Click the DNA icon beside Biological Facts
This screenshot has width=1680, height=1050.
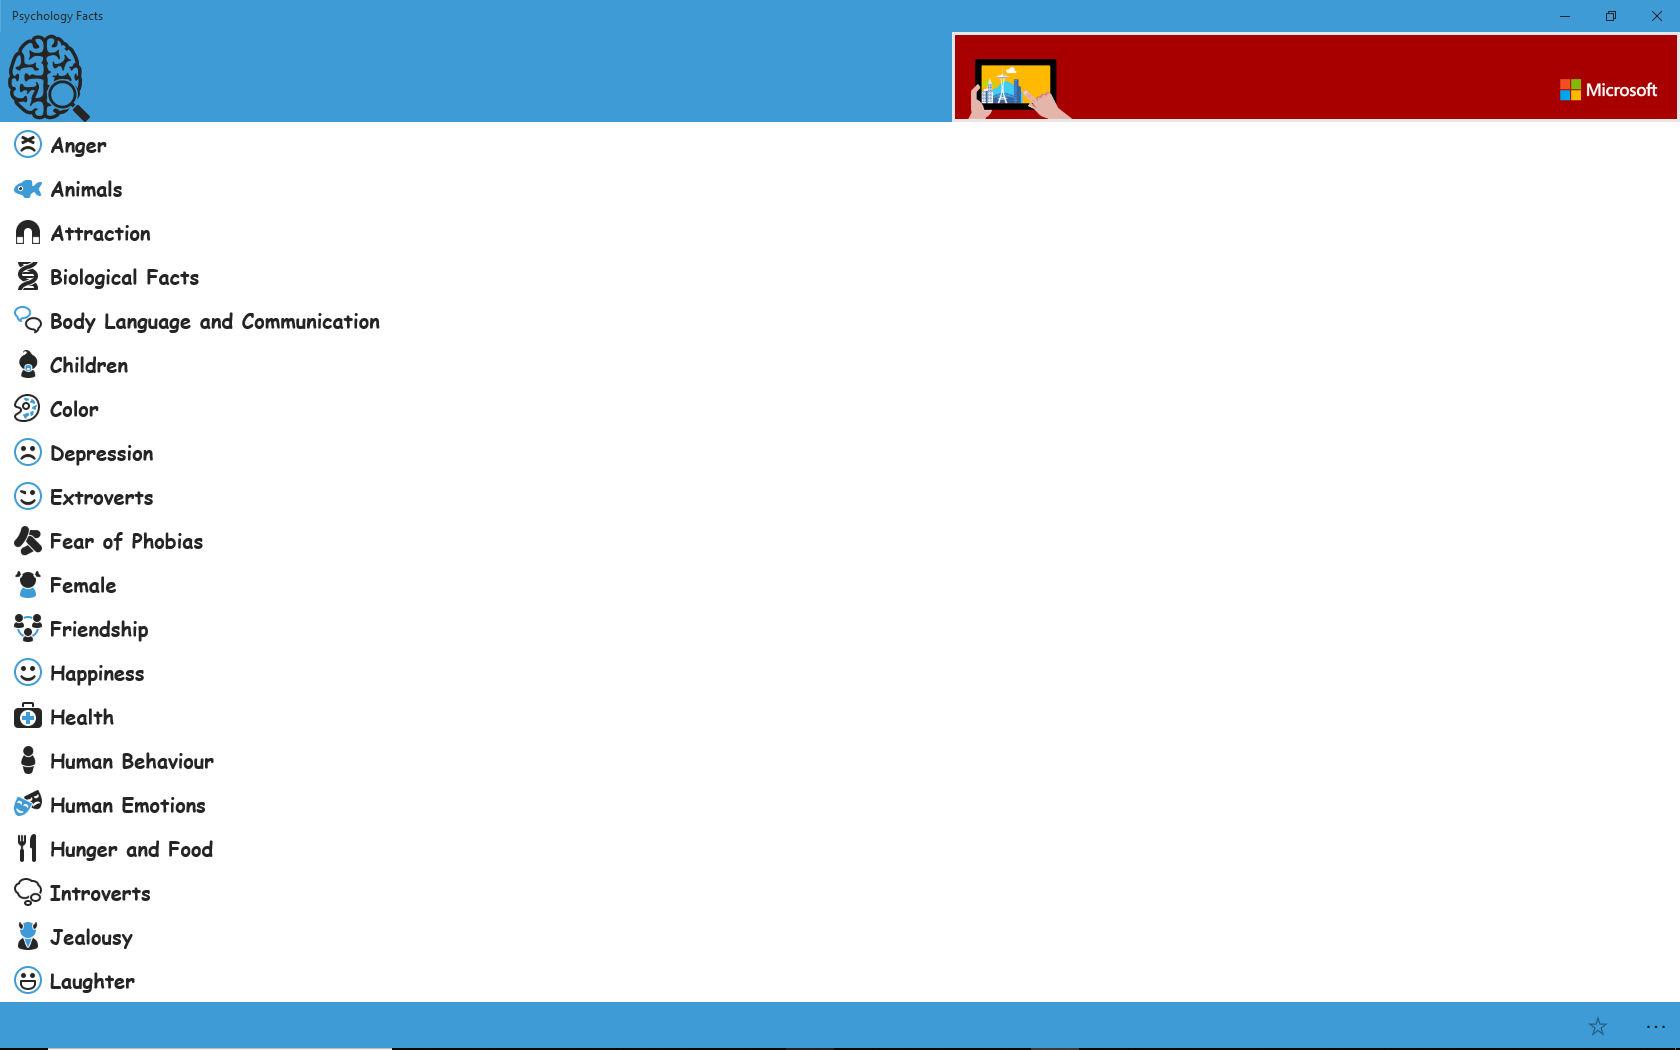point(27,276)
